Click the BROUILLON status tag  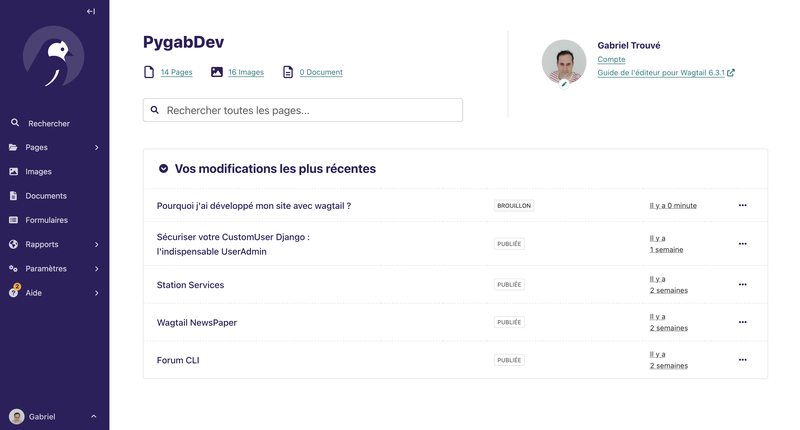[514, 206]
